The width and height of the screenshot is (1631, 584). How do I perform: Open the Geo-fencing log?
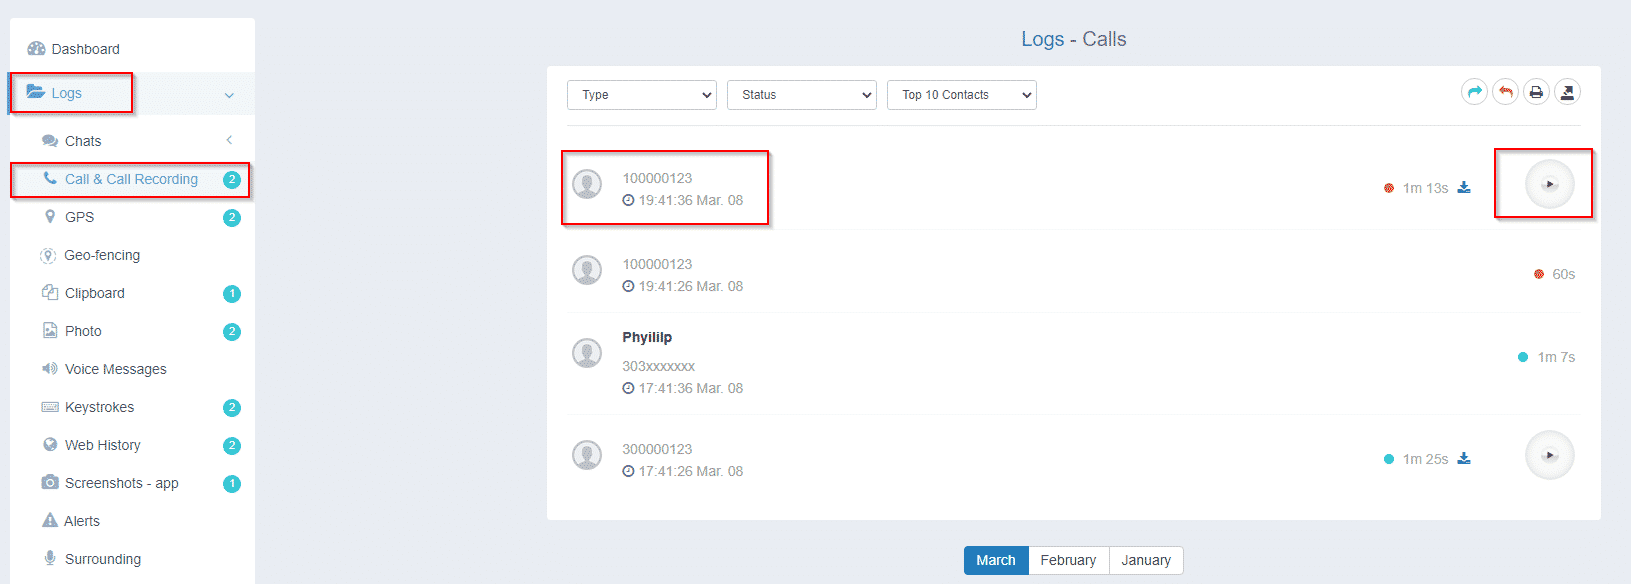(102, 255)
